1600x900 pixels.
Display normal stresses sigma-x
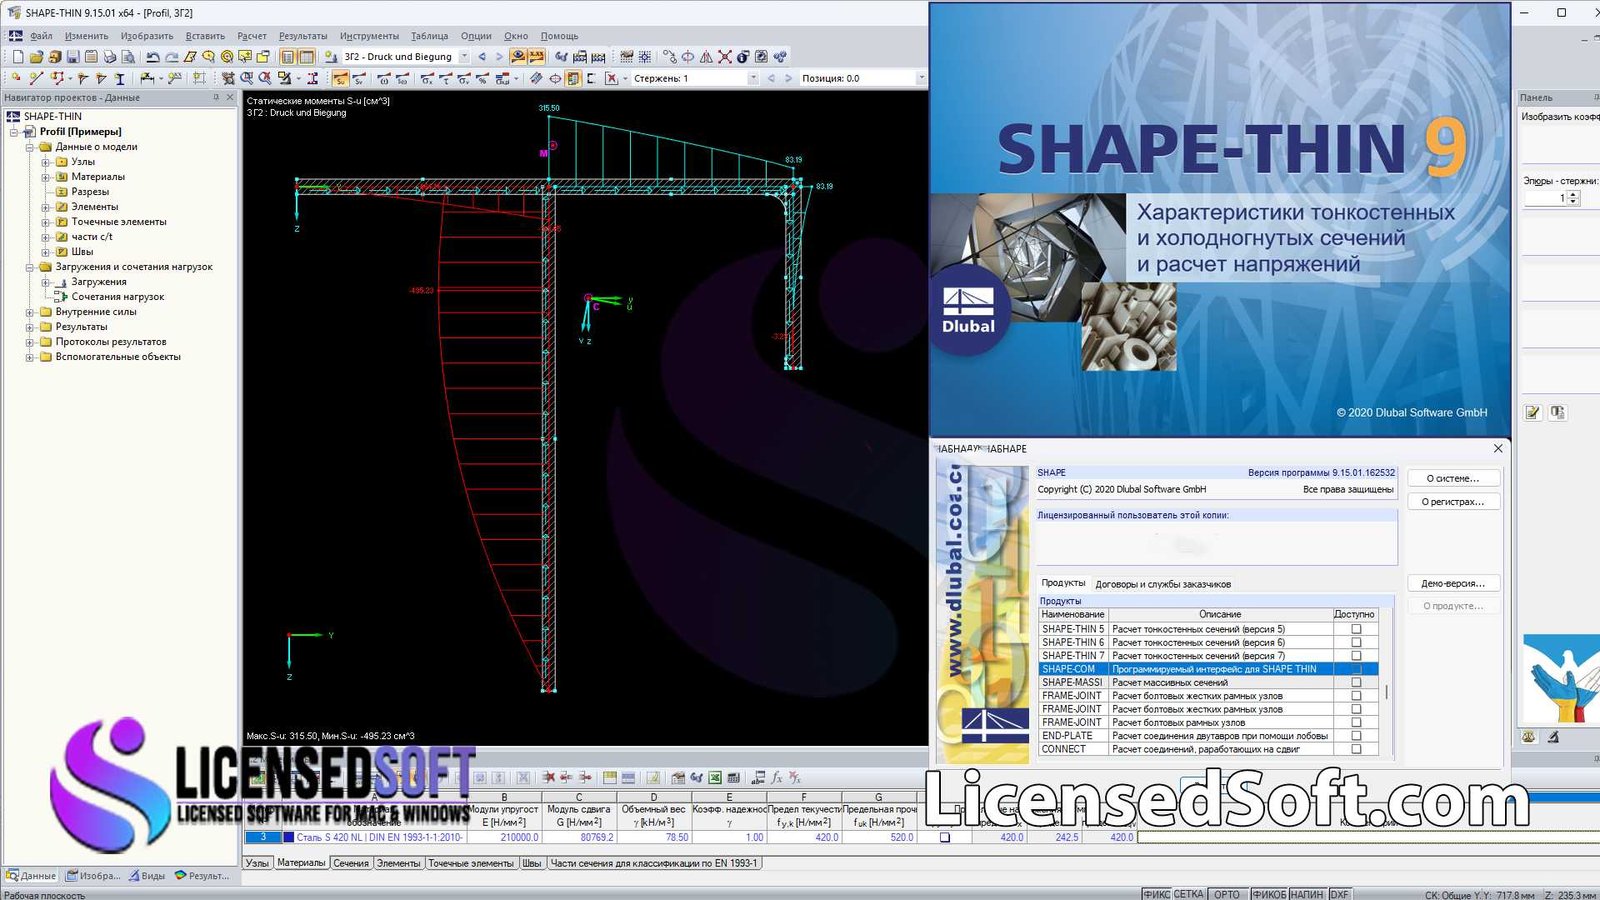pyautogui.click(x=427, y=78)
